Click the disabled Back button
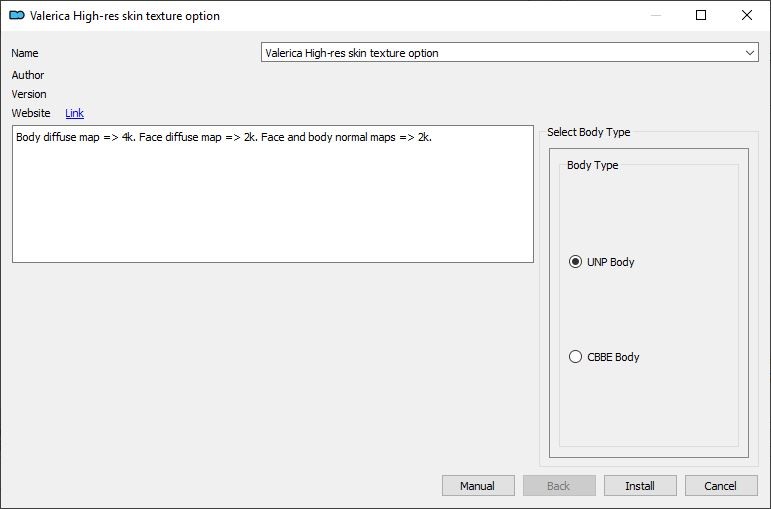The height and width of the screenshot is (509, 771). (559, 486)
